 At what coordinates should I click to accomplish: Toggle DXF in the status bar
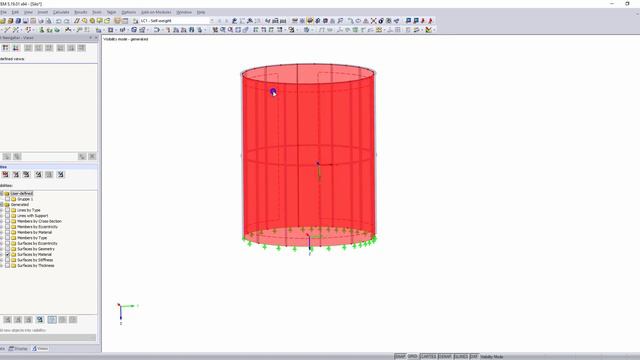473,357
